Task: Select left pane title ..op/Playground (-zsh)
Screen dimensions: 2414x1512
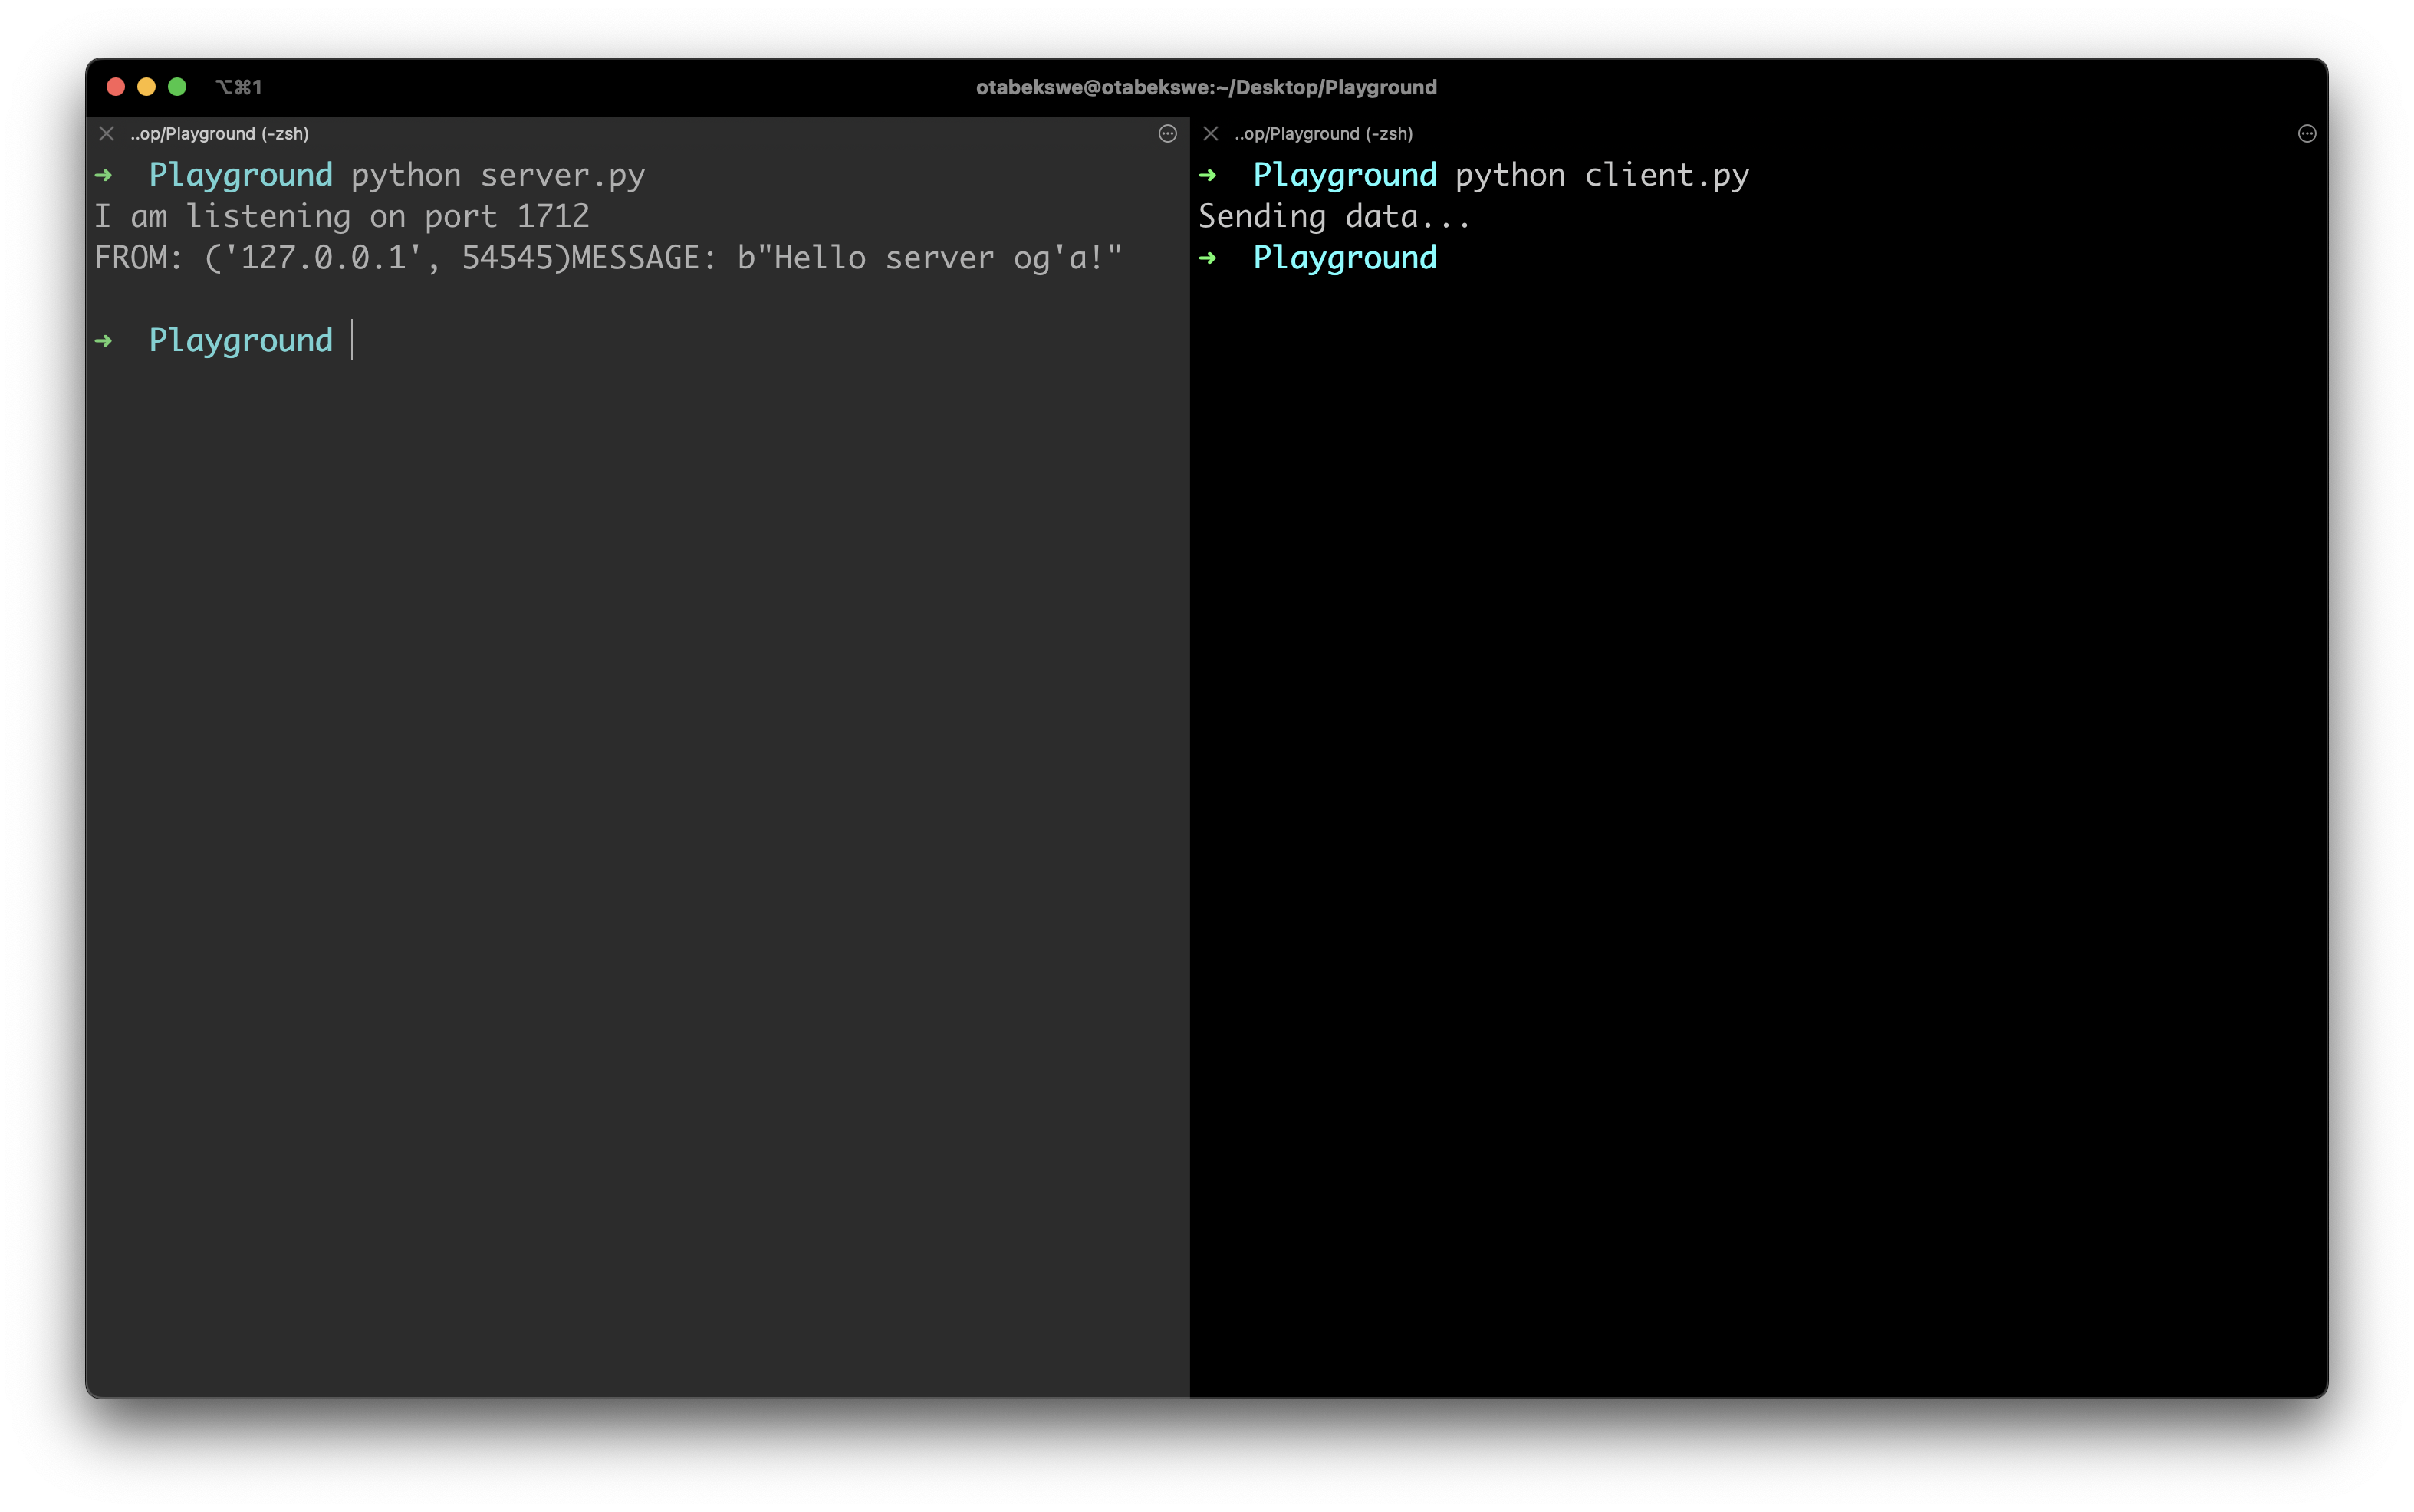Action: 219,133
